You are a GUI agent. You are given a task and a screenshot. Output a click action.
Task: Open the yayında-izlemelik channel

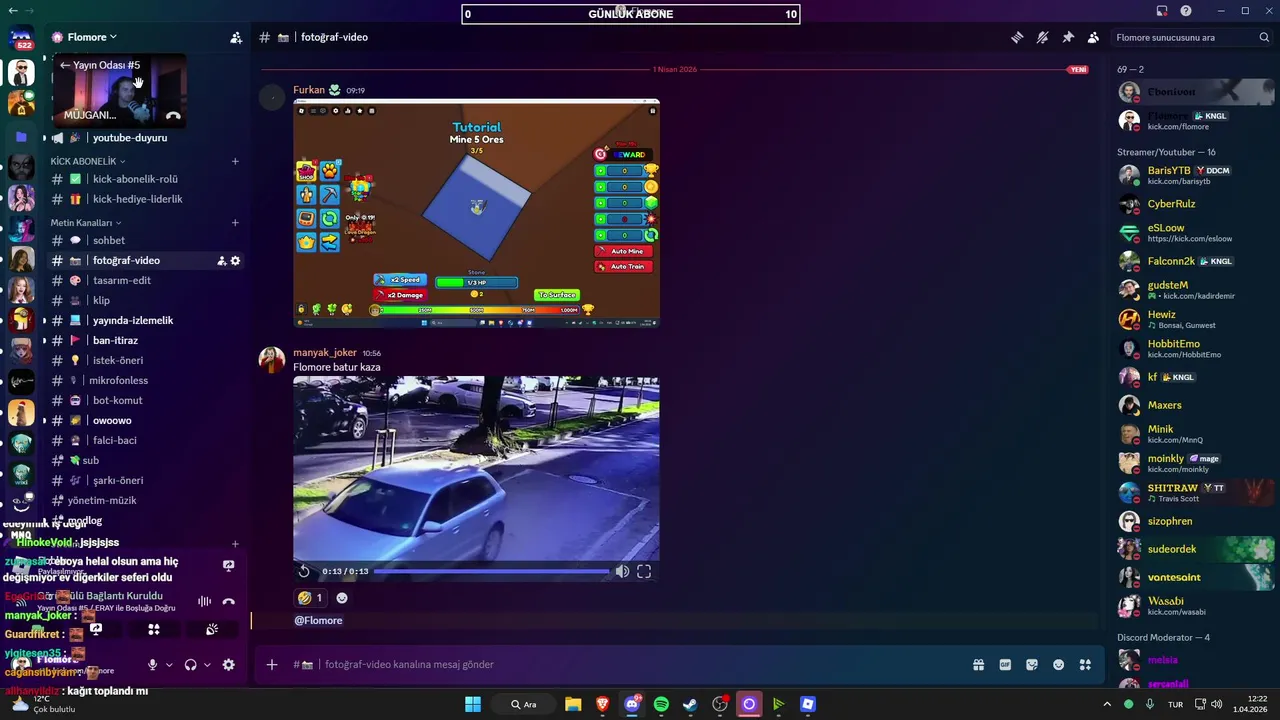(133, 320)
